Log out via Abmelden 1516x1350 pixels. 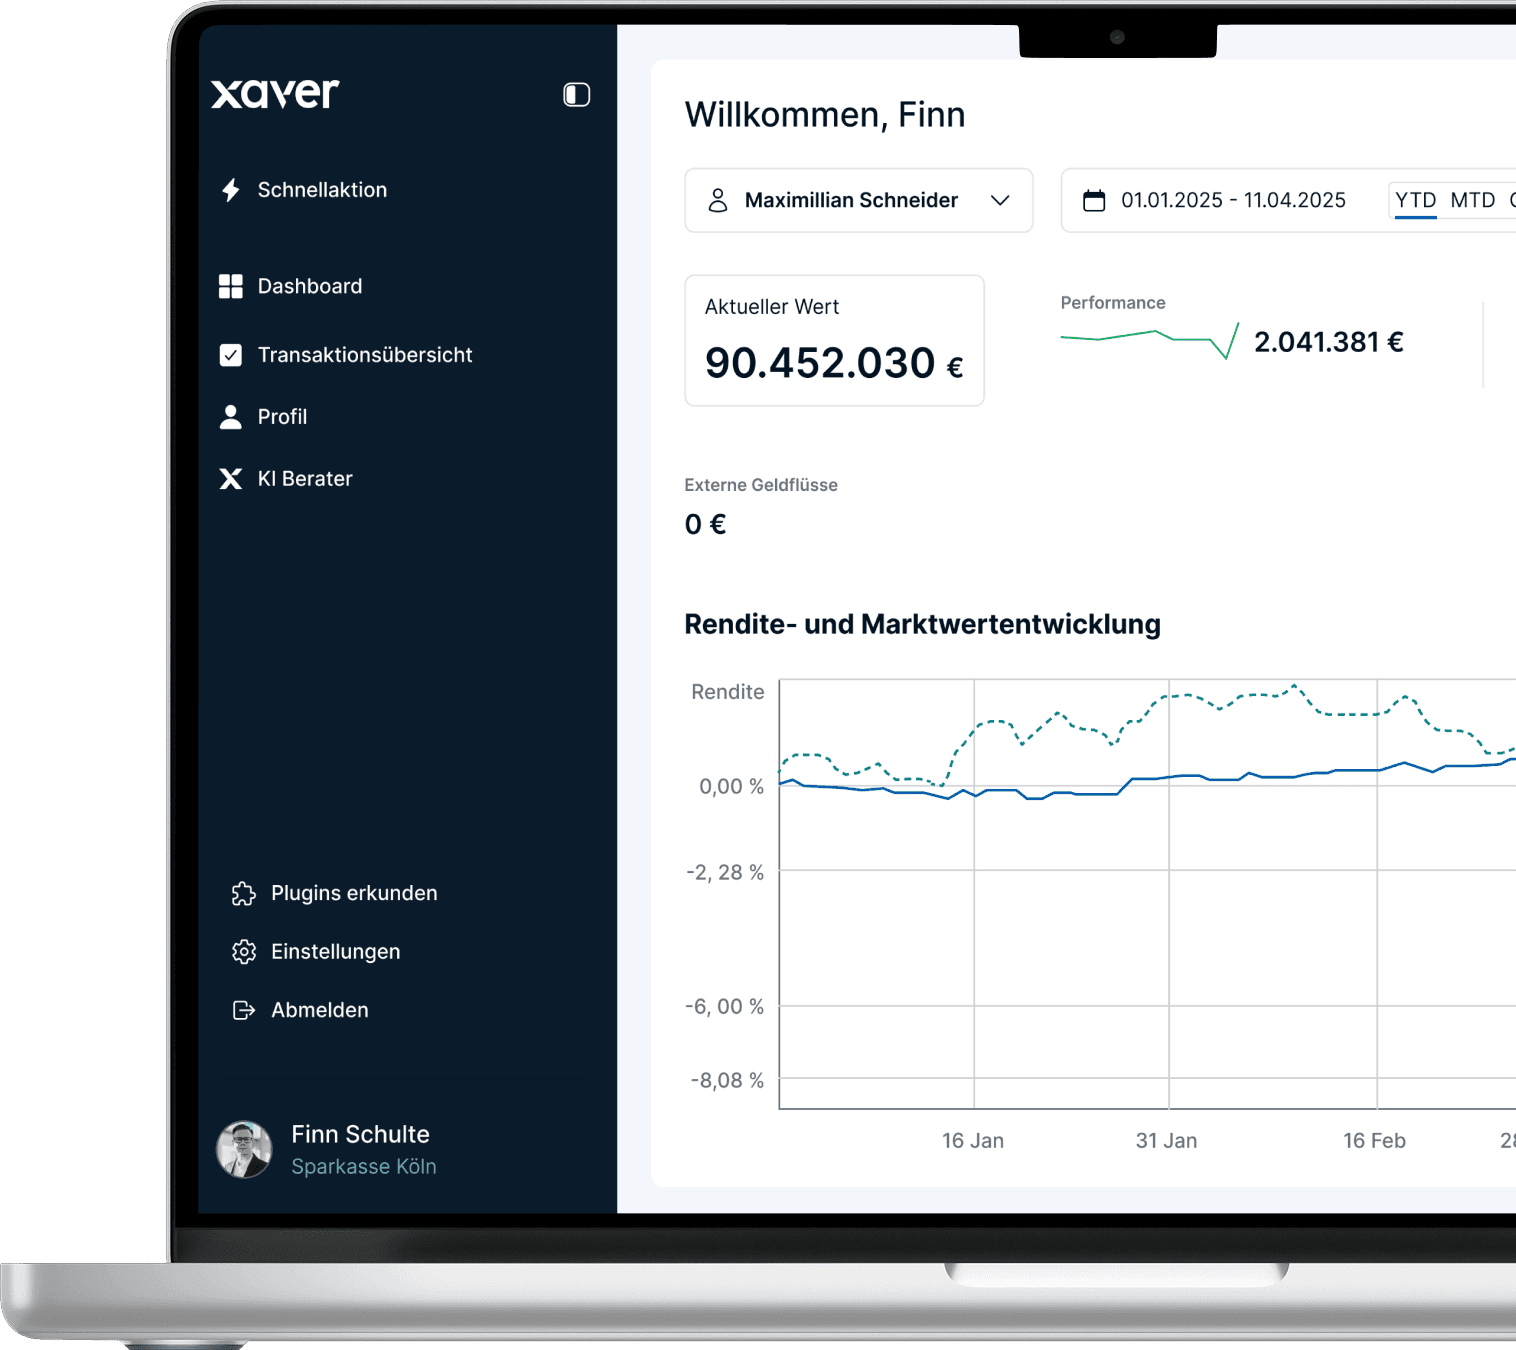(x=320, y=1010)
